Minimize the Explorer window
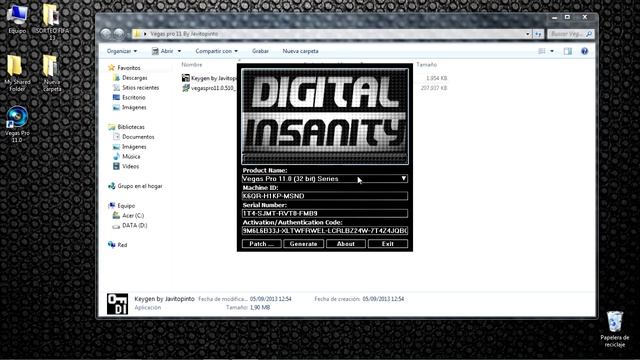The width and height of the screenshot is (640, 360). coord(554,17)
